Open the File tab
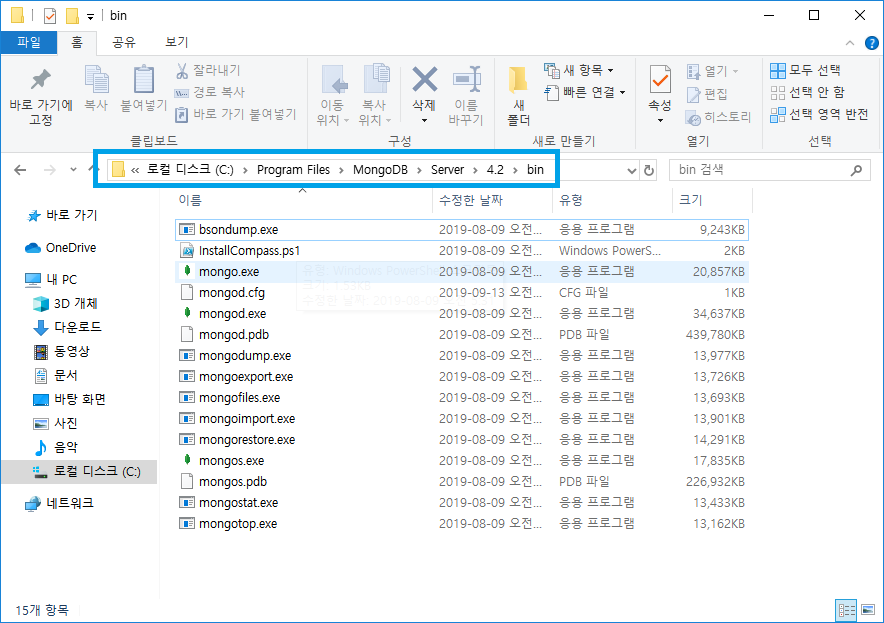The image size is (884, 623). pyautogui.click(x=29, y=42)
